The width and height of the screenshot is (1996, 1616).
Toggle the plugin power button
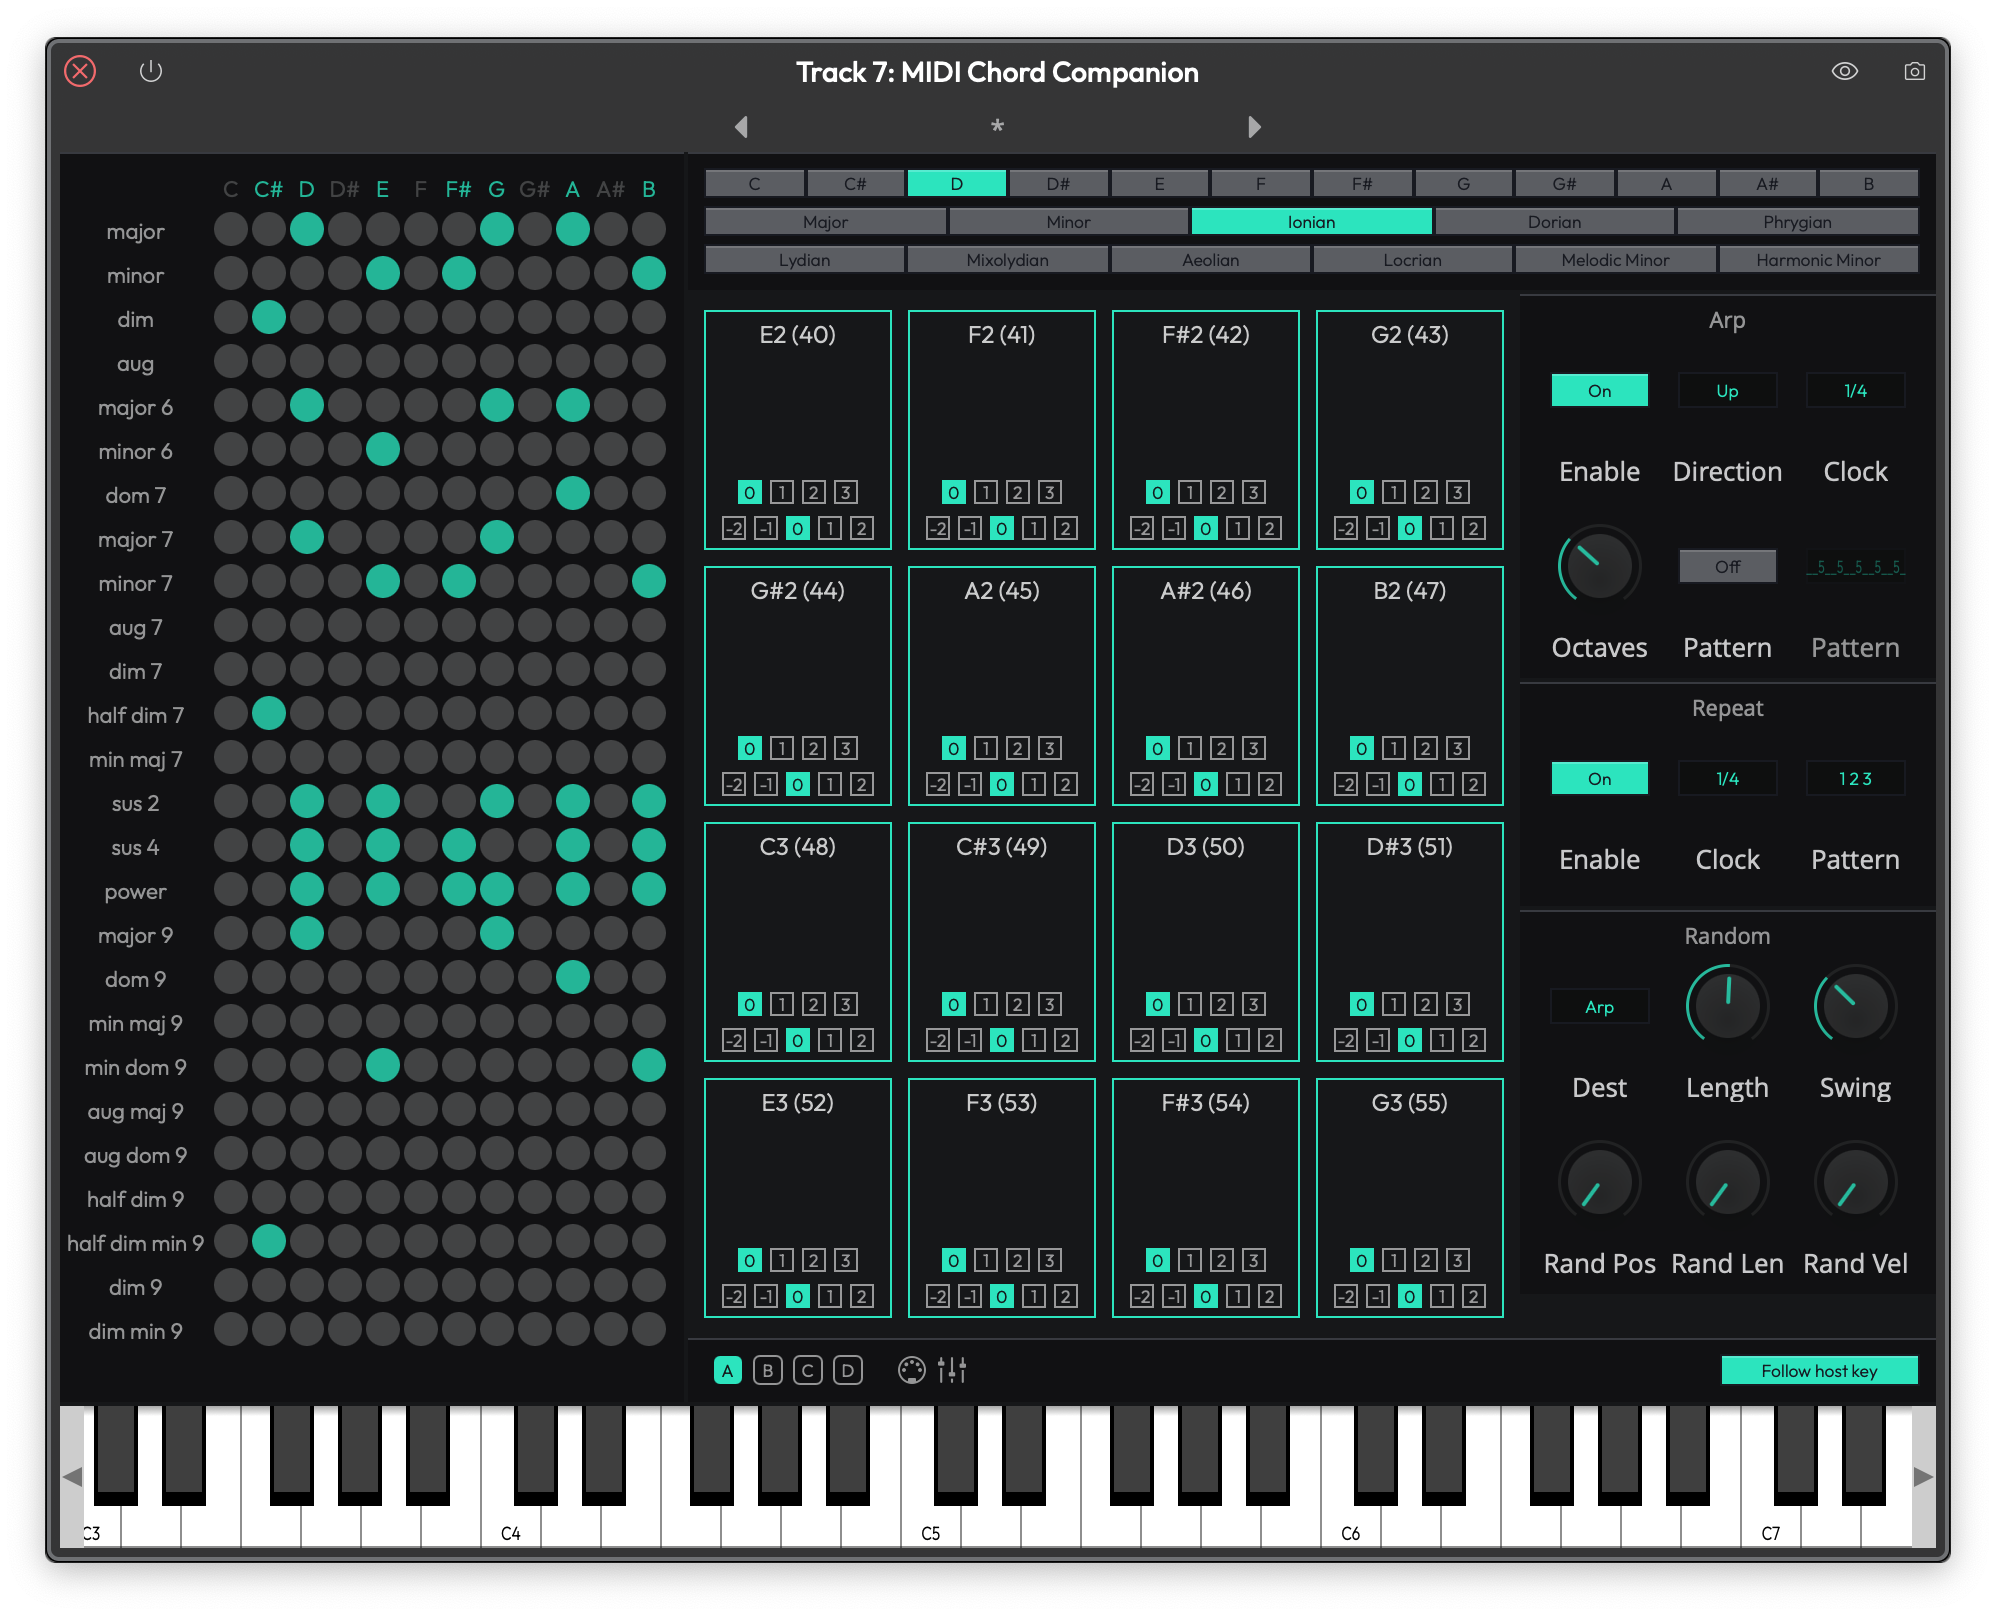151,71
